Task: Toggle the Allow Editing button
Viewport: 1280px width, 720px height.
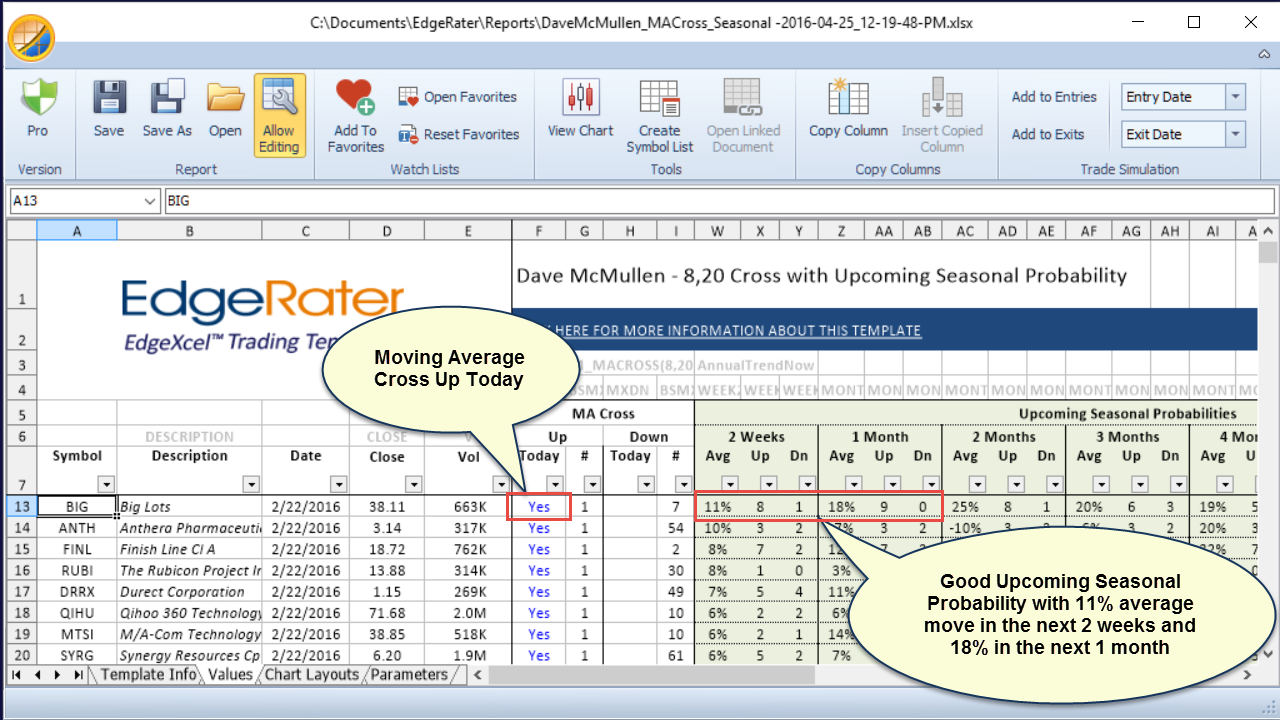Action: pos(279,116)
